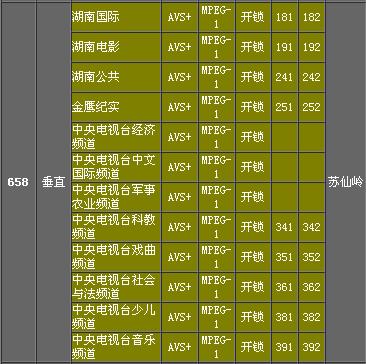Click 开锁 in the 戏曲频道 row
The height and width of the screenshot is (364, 366).
tap(253, 257)
